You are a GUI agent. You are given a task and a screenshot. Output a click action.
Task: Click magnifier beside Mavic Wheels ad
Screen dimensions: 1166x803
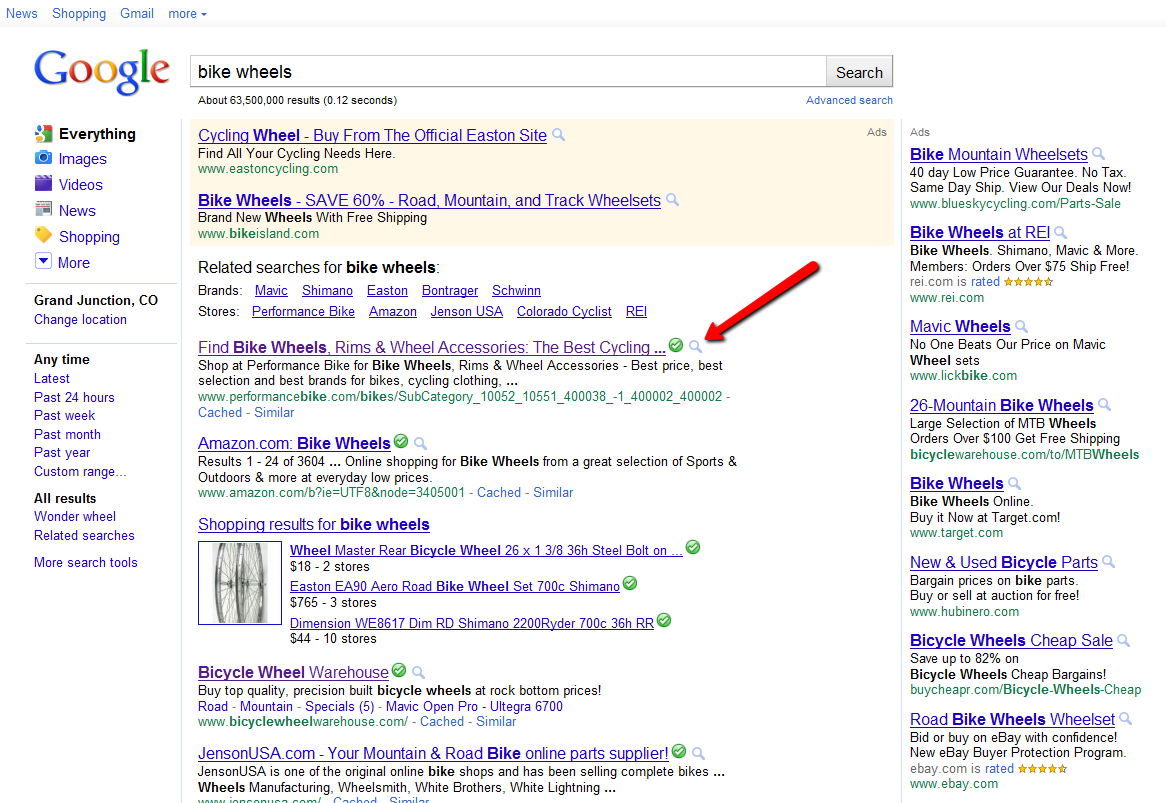click(1021, 326)
